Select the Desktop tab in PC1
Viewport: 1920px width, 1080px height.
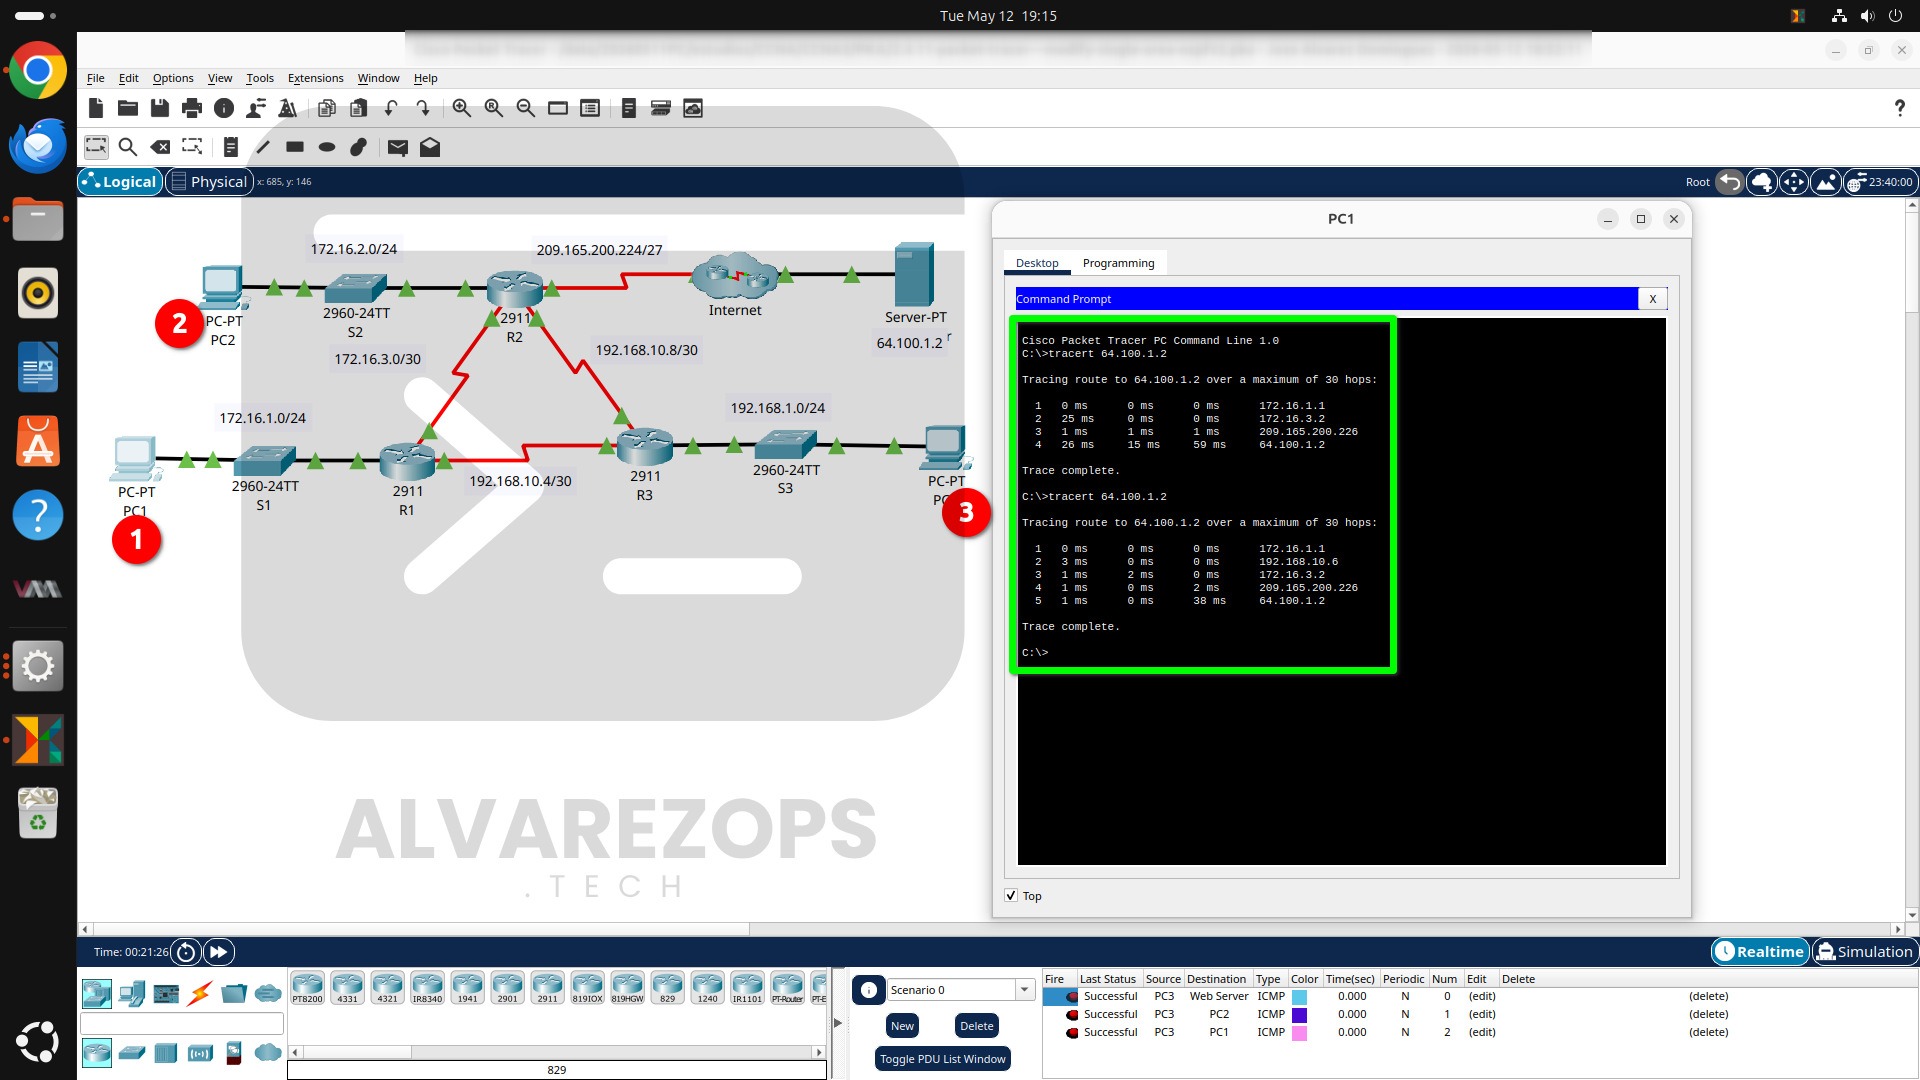click(x=1037, y=263)
